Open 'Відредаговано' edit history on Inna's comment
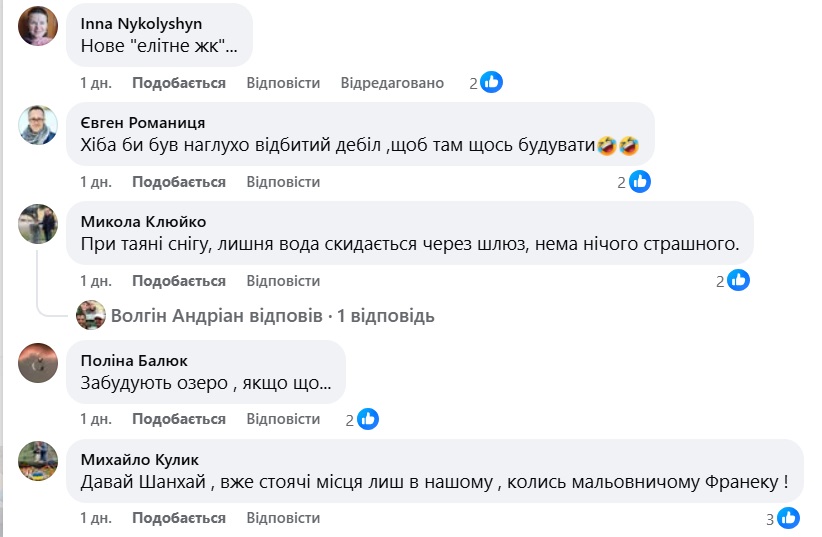 pos(392,83)
